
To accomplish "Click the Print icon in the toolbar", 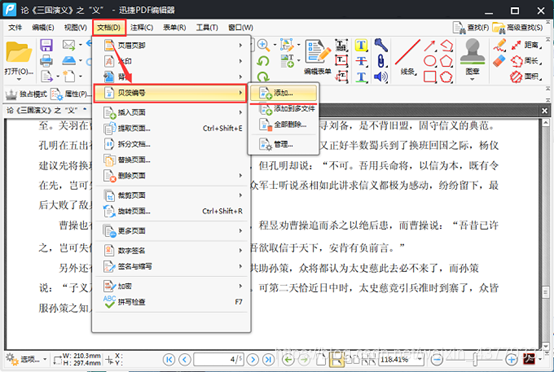I will coord(46,61).
